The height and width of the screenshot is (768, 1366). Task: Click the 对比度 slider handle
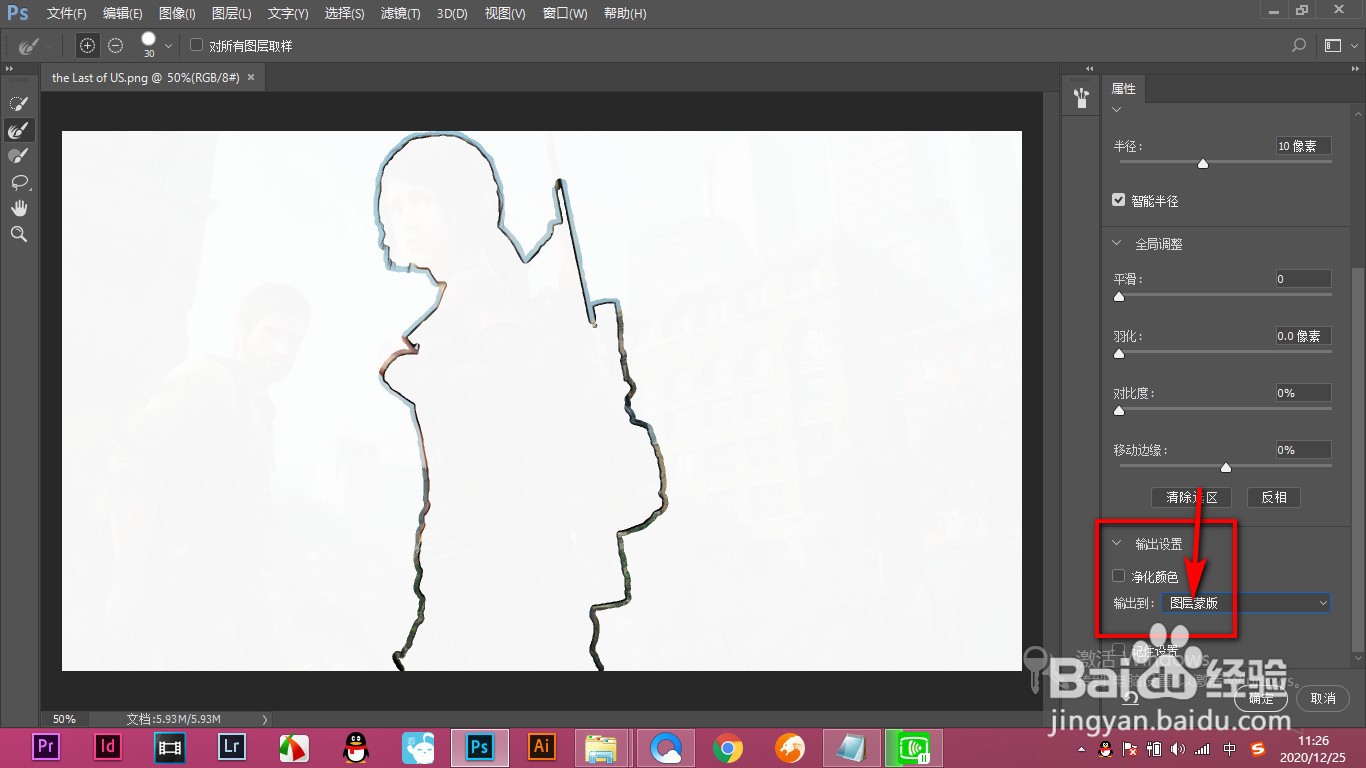[x=1119, y=410]
